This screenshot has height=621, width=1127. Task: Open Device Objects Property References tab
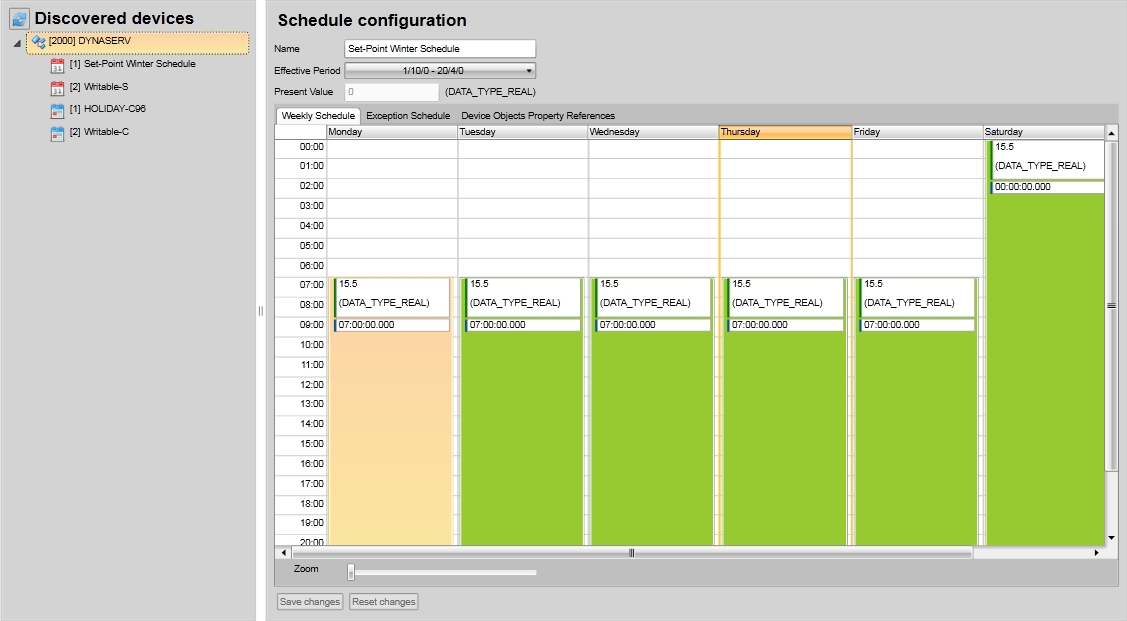coord(538,116)
